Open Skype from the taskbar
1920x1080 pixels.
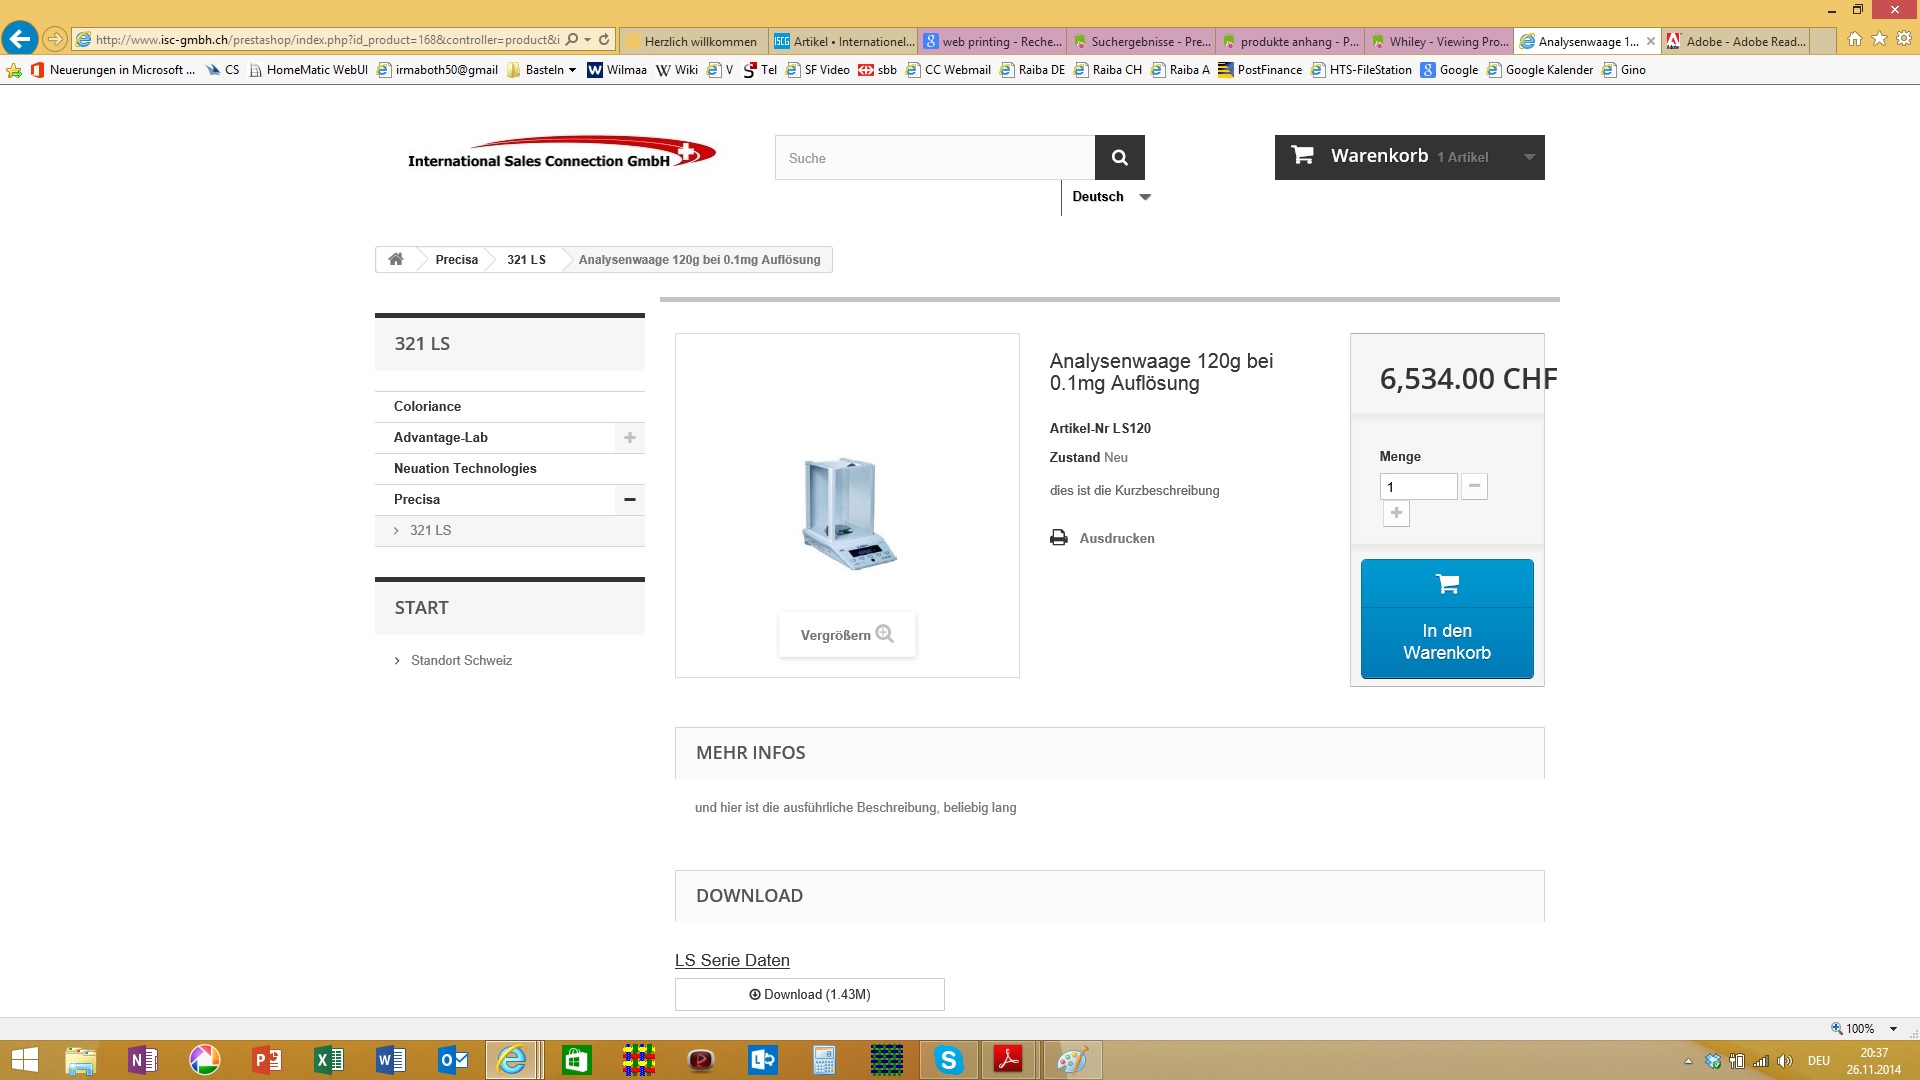click(948, 1060)
